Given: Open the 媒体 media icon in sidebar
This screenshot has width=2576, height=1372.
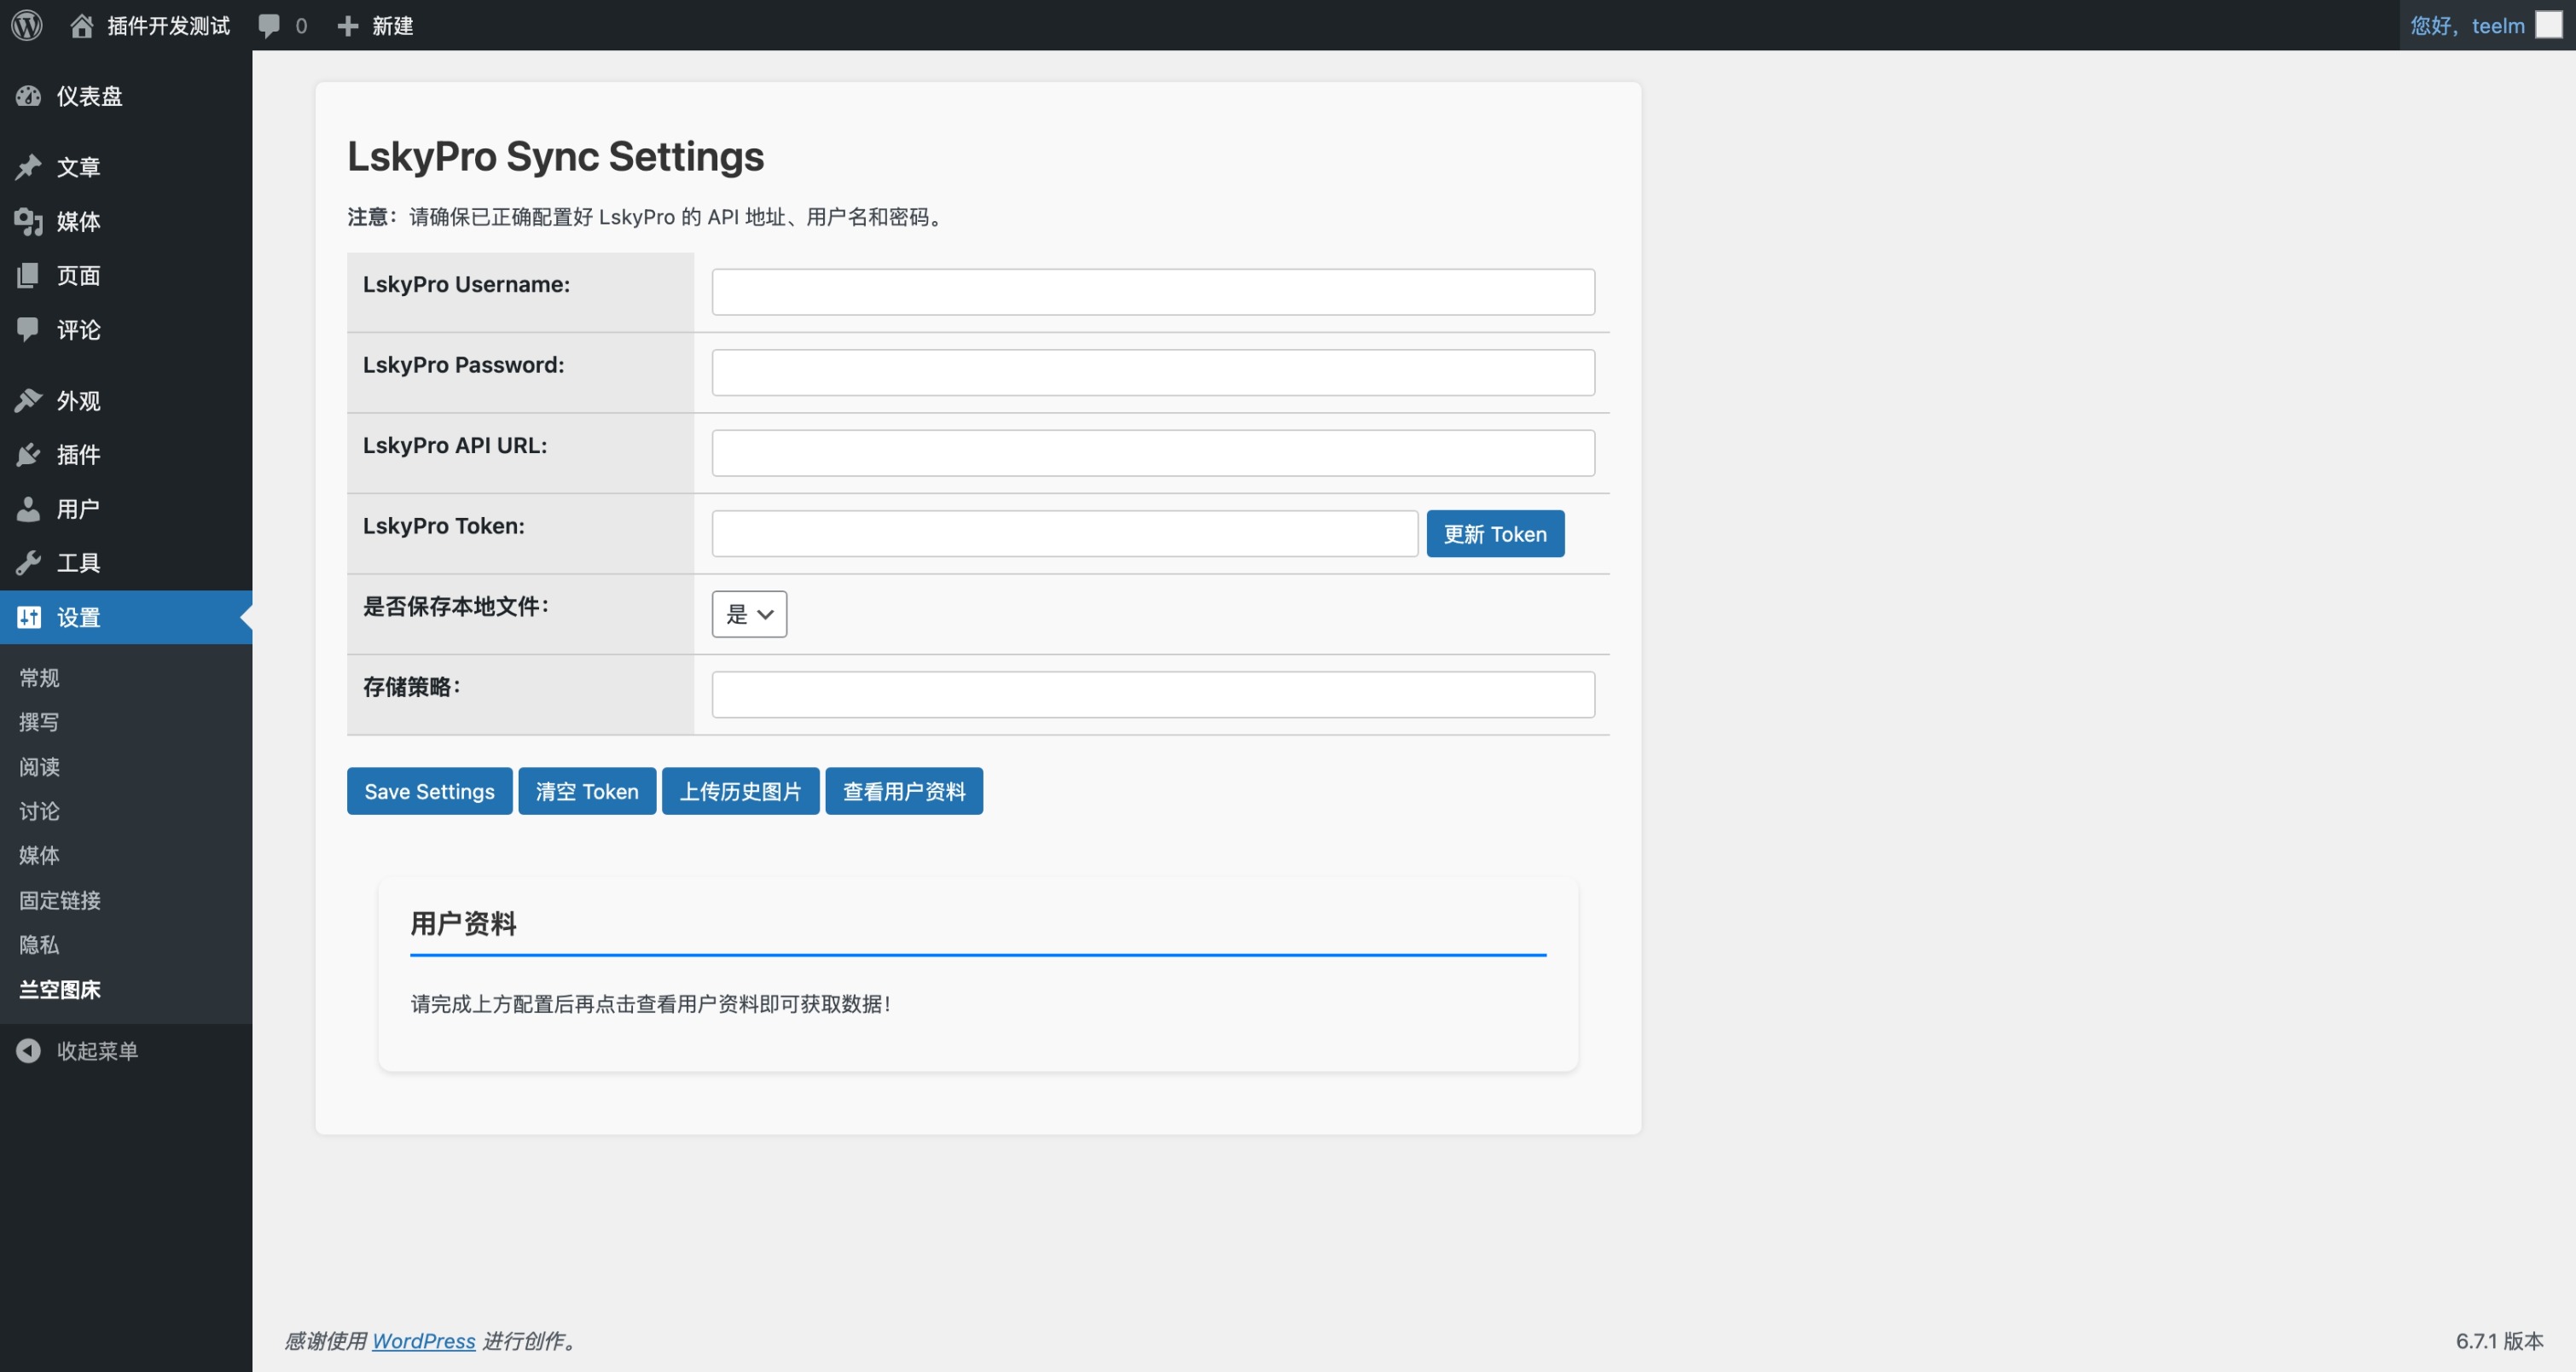Looking at the screenshot, I should tap(28, 221).
